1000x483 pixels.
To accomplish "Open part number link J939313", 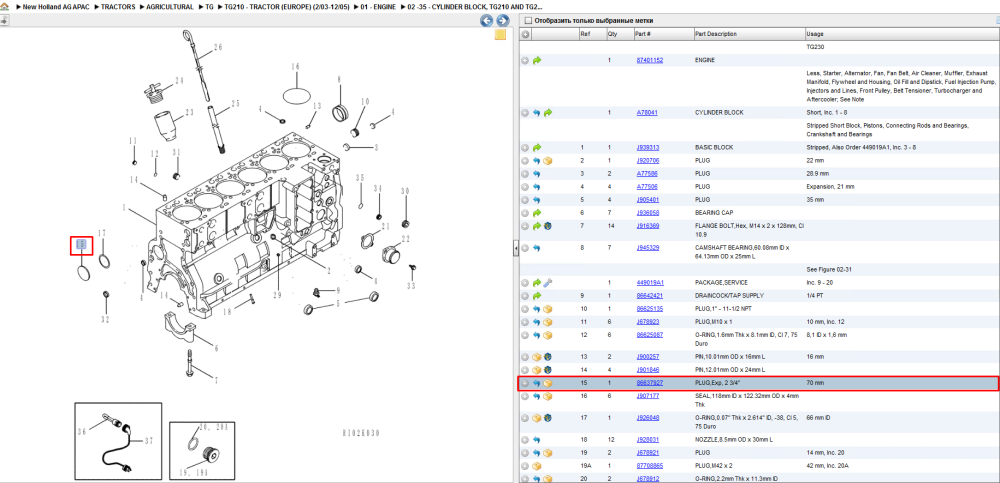I will 648,147.
